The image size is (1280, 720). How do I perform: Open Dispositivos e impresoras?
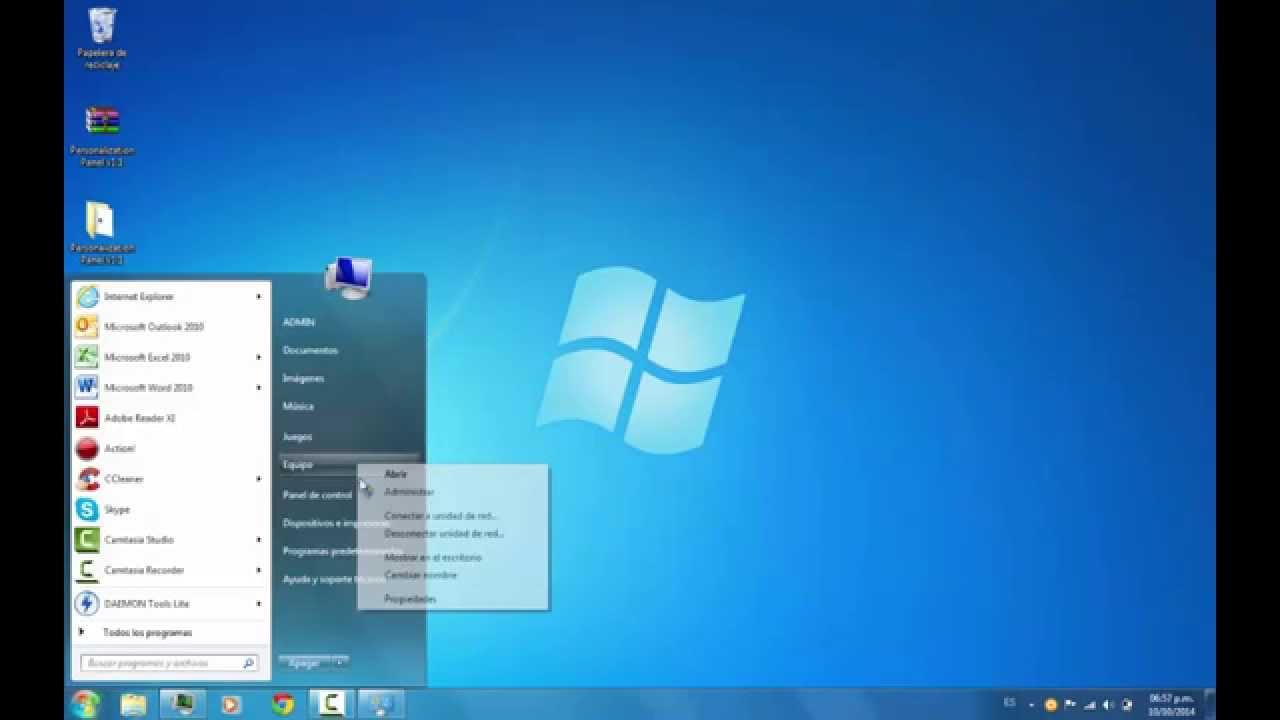pos(336,523)
